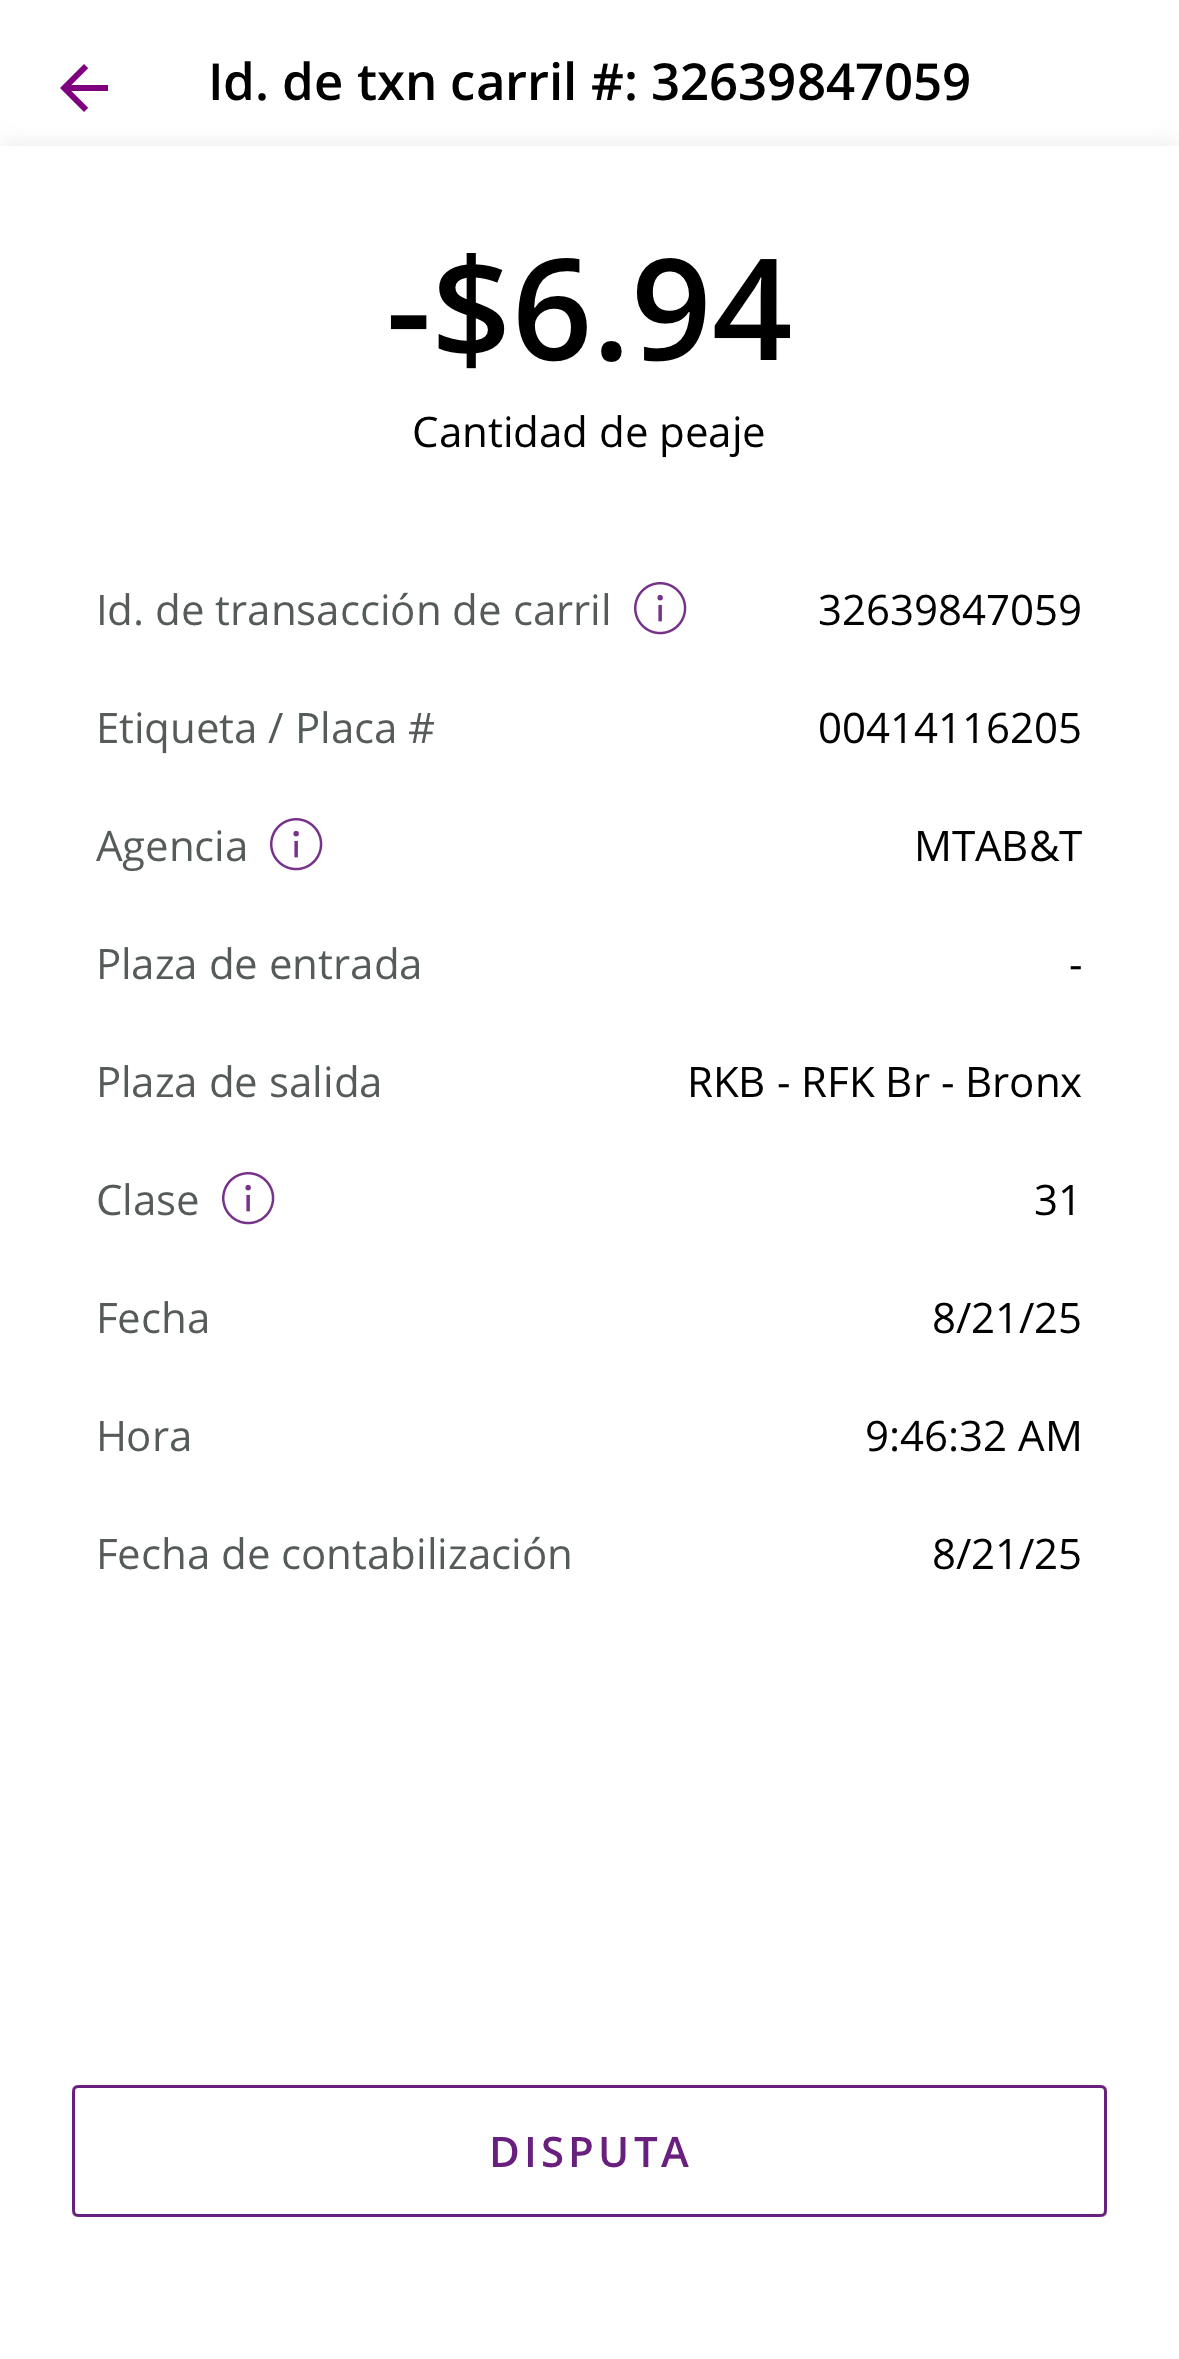The width and height of the screenshot is (1179, 2359).
Task: Tap the info icon beside Clase
Action: pos(248,1199)
